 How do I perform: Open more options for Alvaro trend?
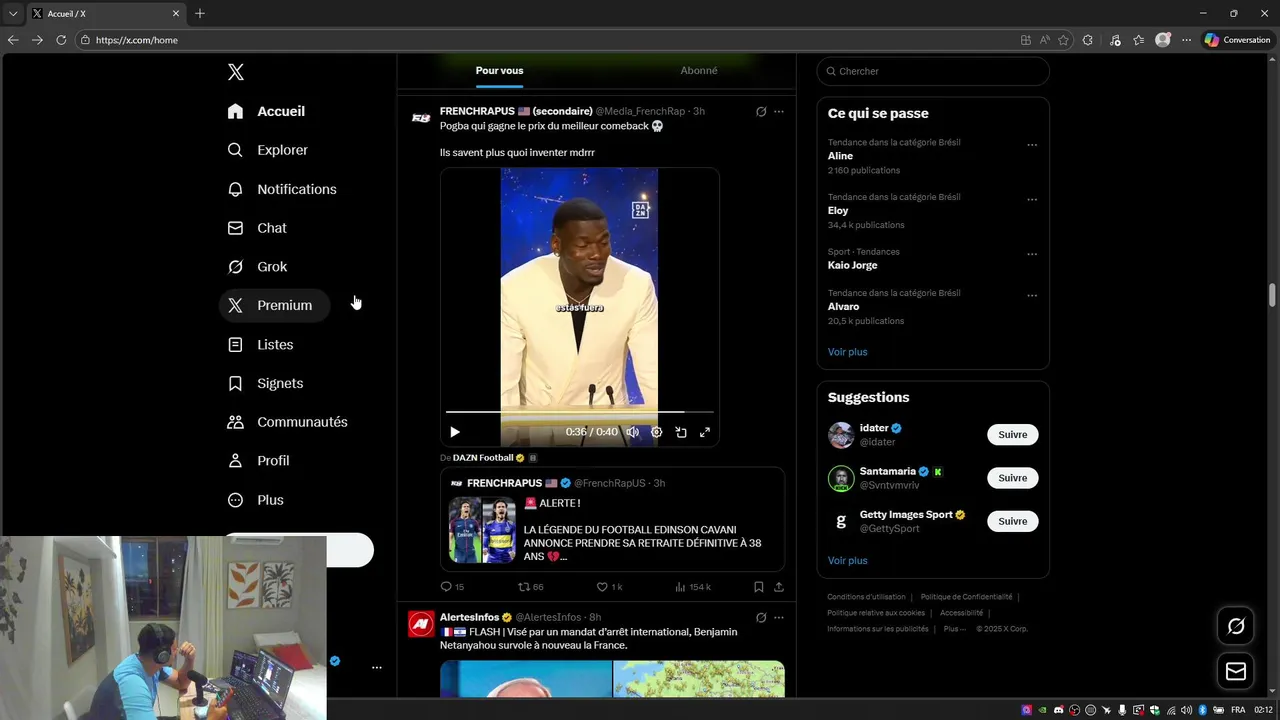pos(1032,296)
